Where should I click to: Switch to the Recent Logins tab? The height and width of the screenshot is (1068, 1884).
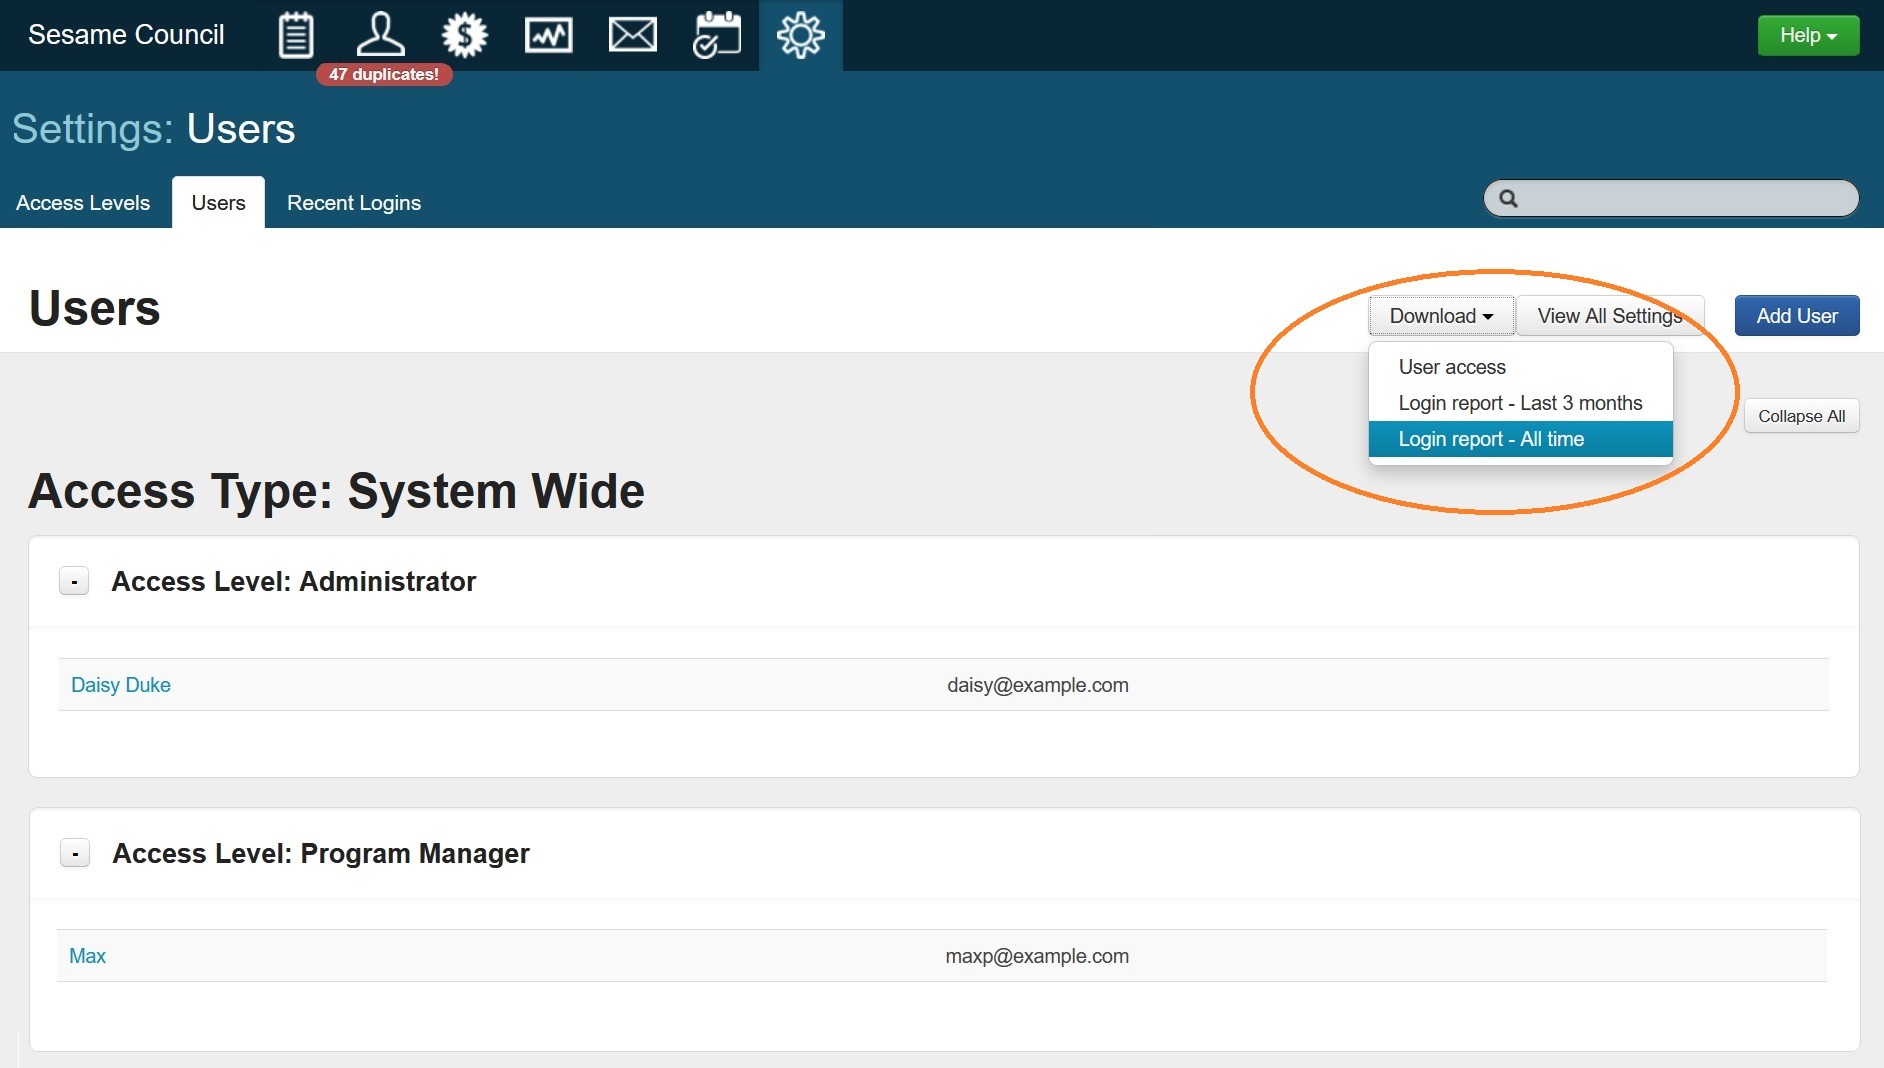tap(353, 203)
